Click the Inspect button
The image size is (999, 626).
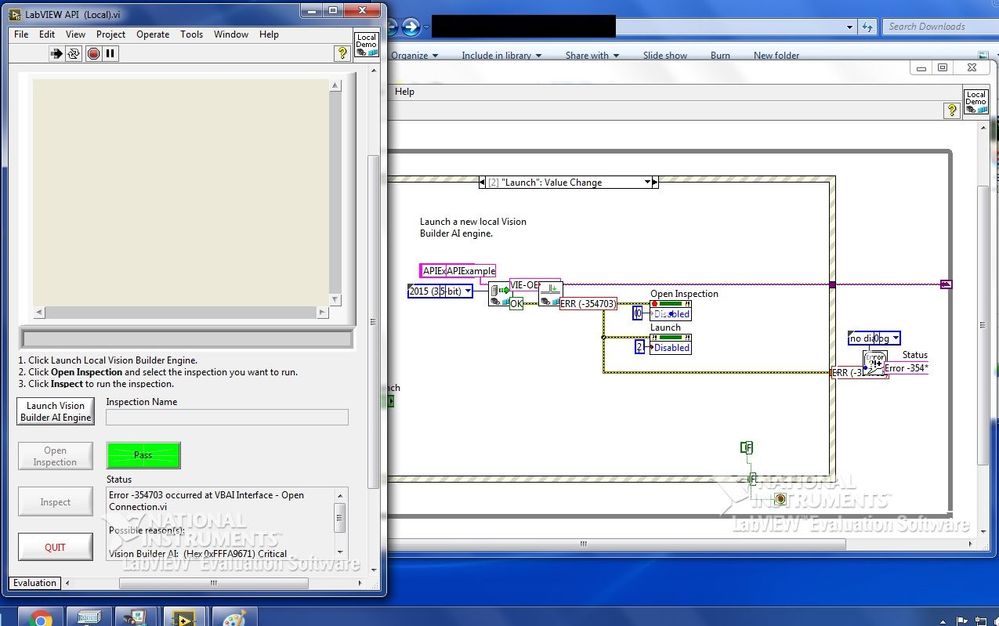pyautogui.click(x=55, y=502)
